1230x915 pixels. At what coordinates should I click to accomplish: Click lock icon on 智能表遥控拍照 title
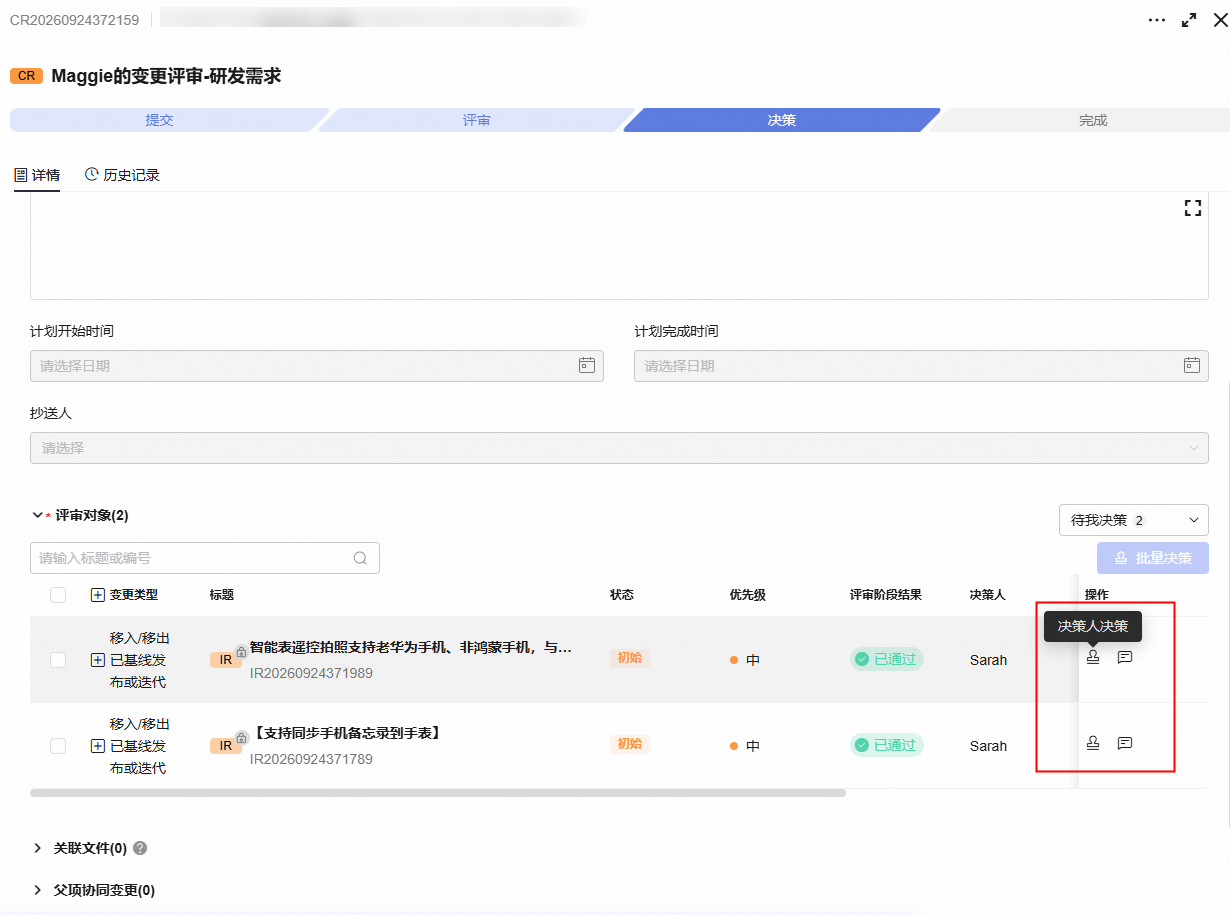(x=241, y=651)
